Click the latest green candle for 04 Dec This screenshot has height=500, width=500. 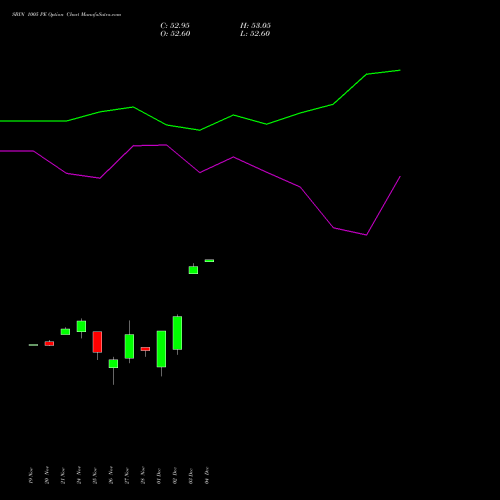coord(209,261)
